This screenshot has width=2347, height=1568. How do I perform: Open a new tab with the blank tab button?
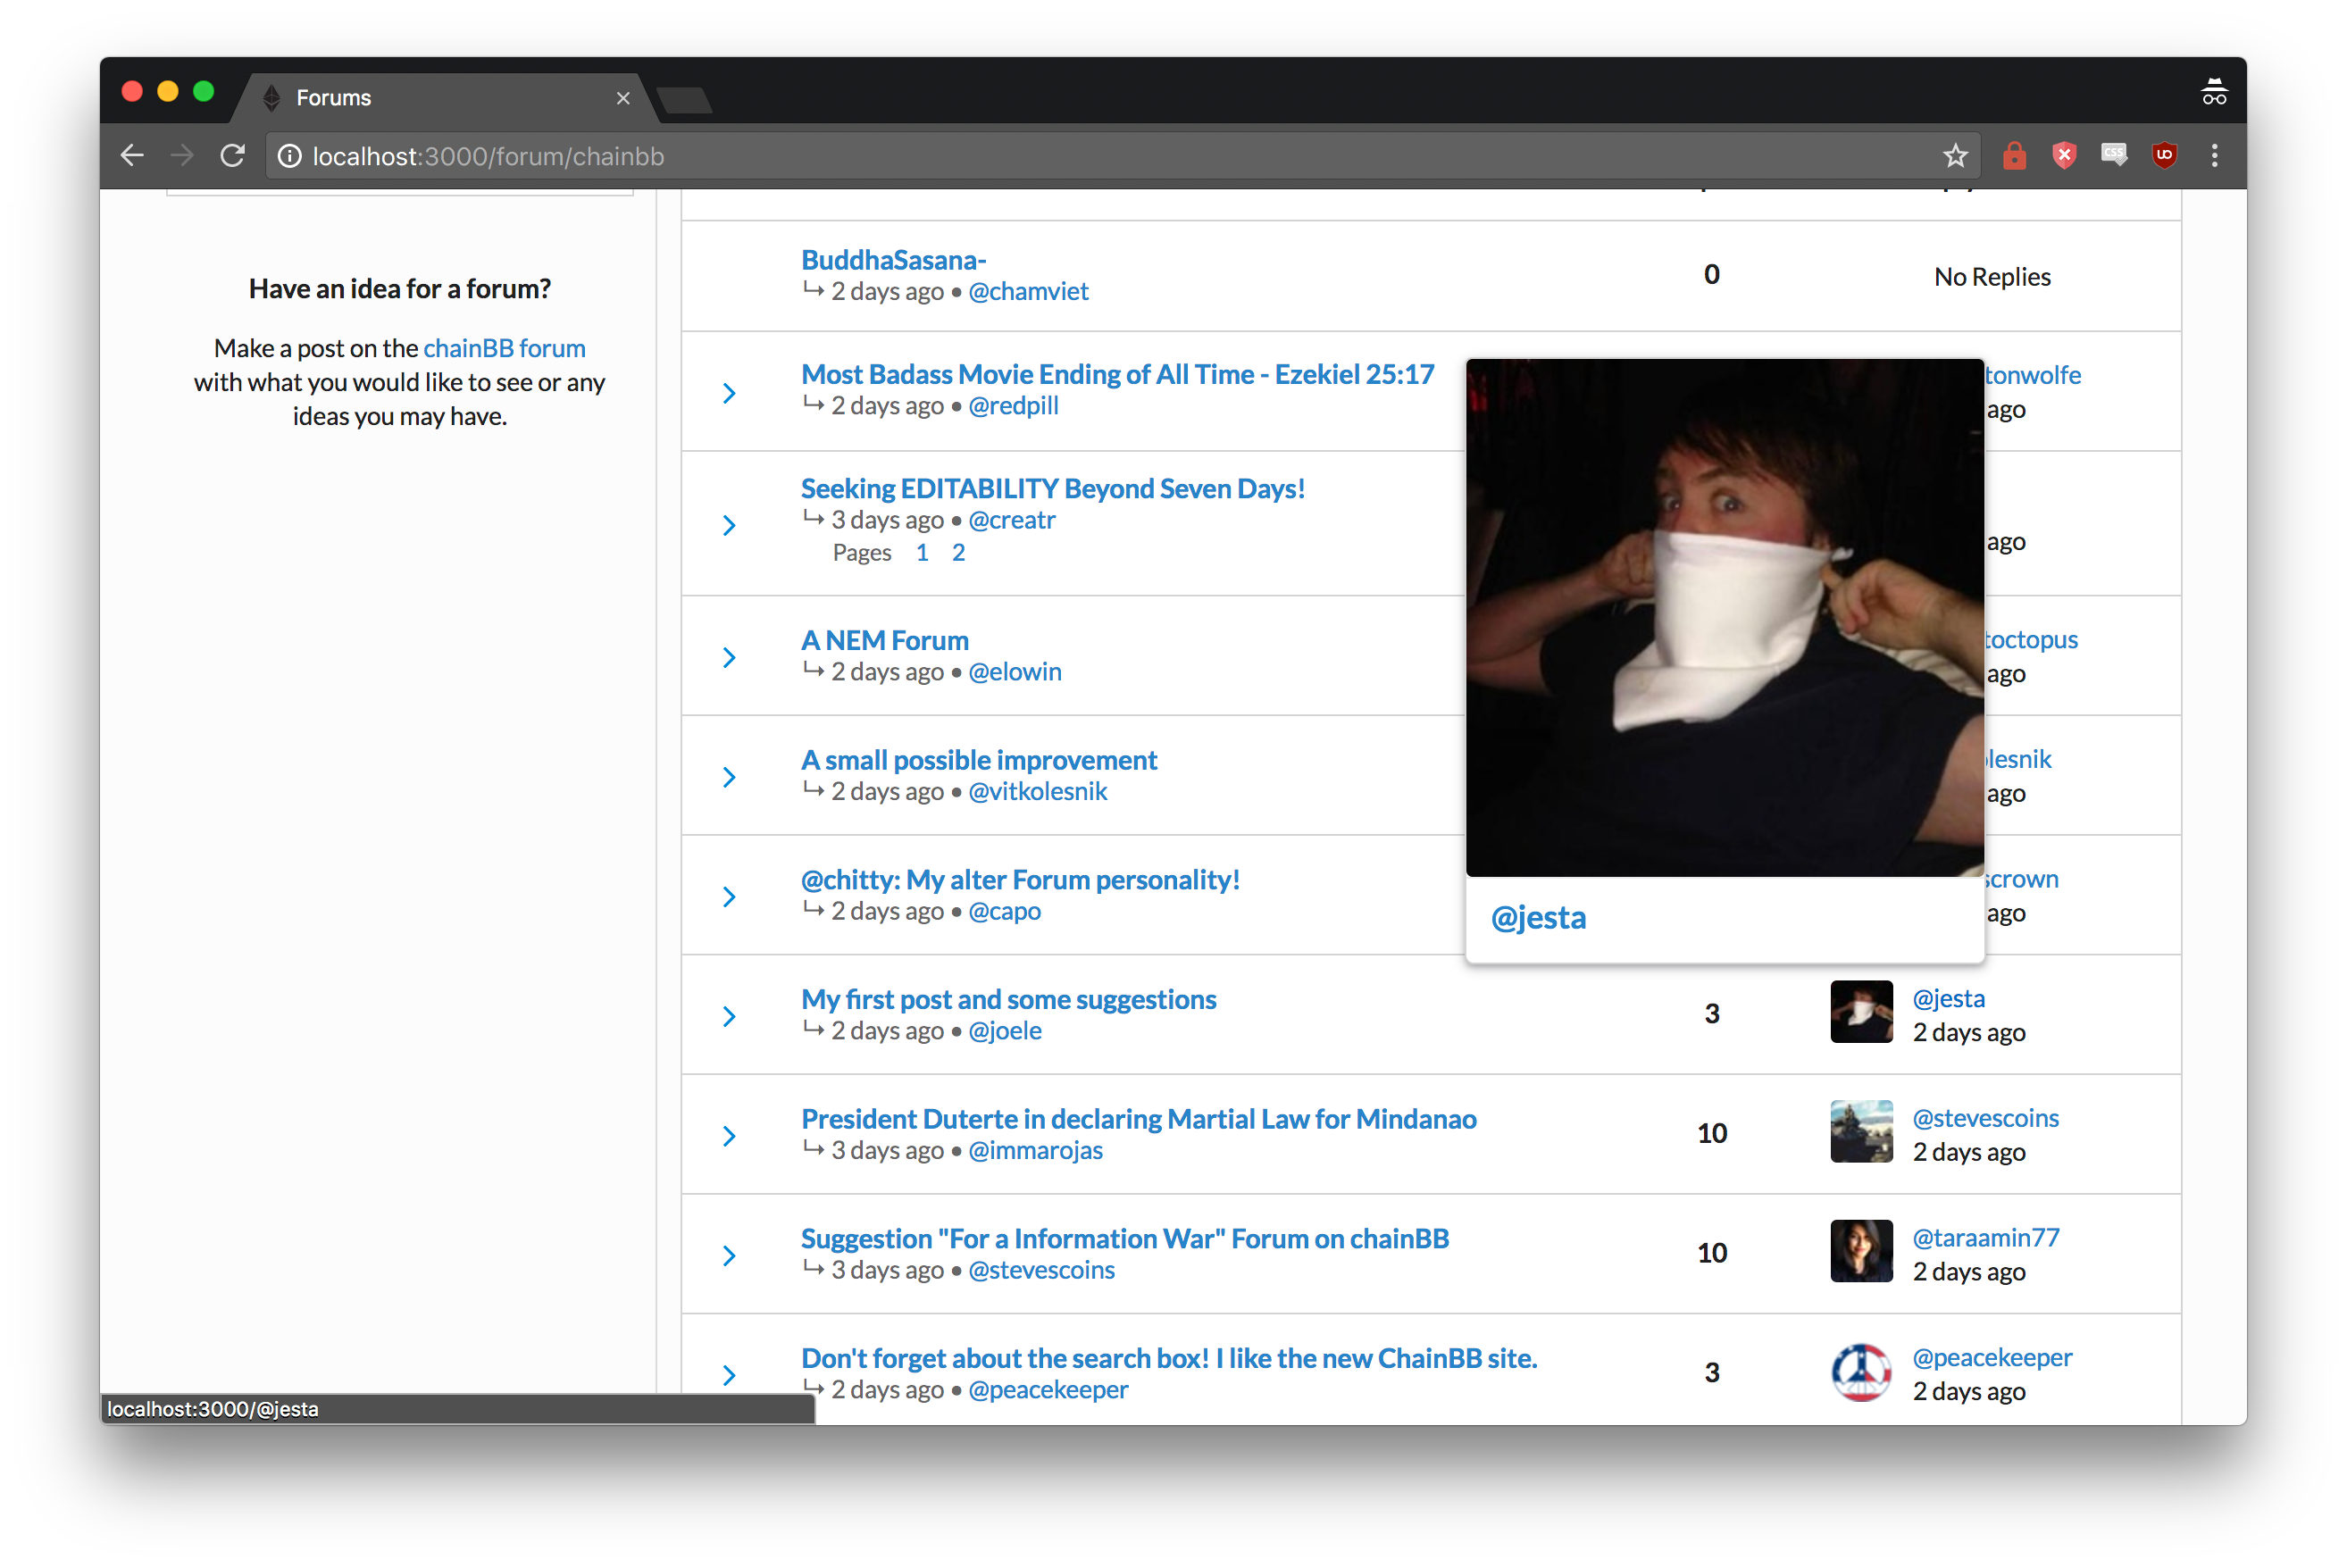tap(685, 100)
